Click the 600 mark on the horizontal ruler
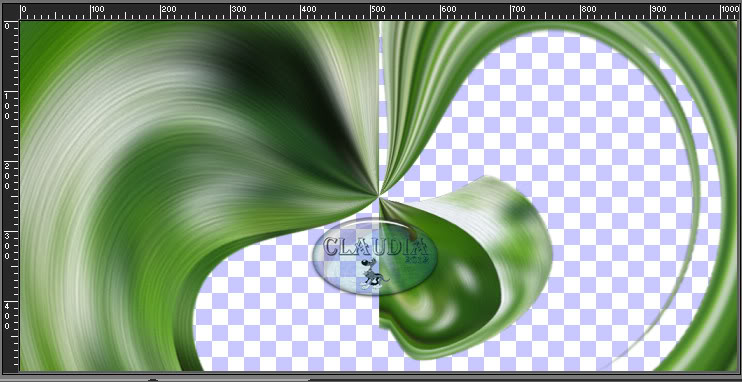This screenshot has width=742, height=382. tap(448, 9)
